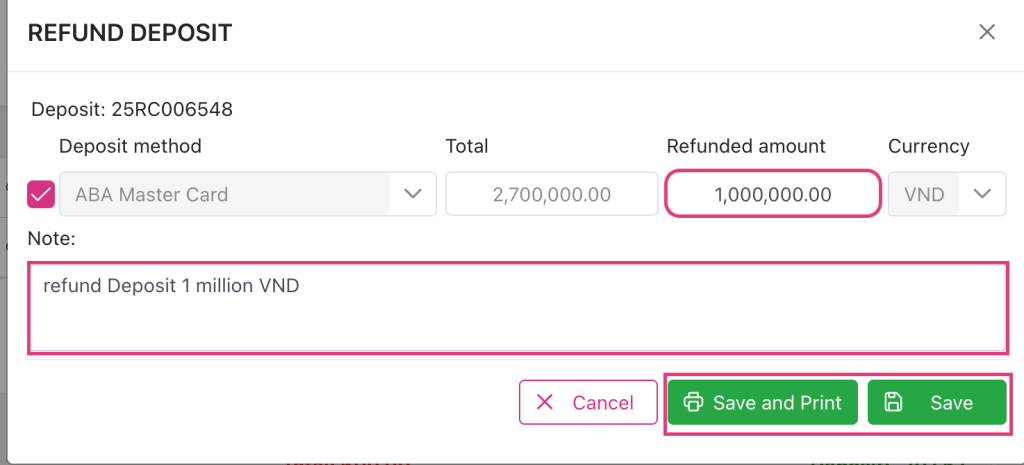Click the X icon inside Cancel button
Screen dimensions: 1024x465
point(545,402)
